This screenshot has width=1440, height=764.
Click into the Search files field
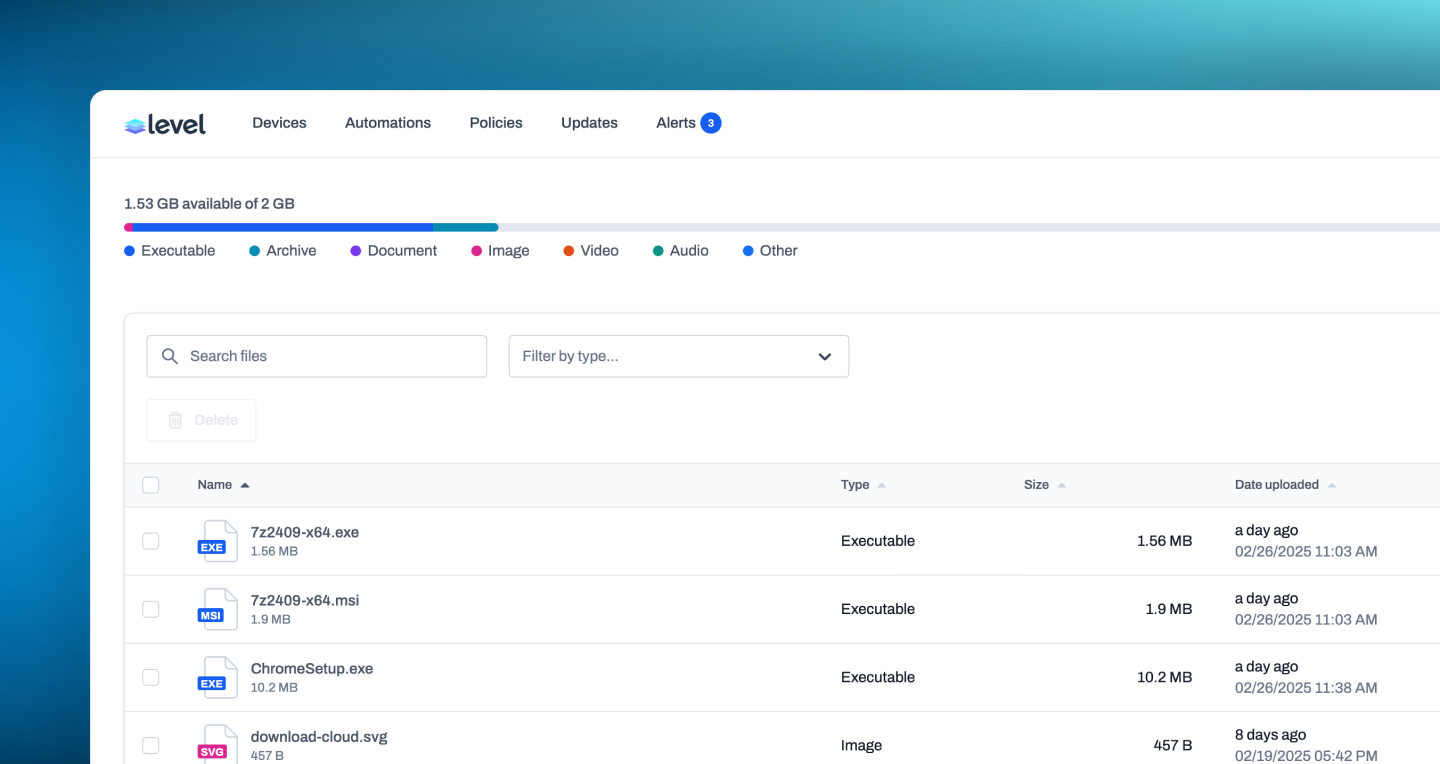tap(317, 356)
